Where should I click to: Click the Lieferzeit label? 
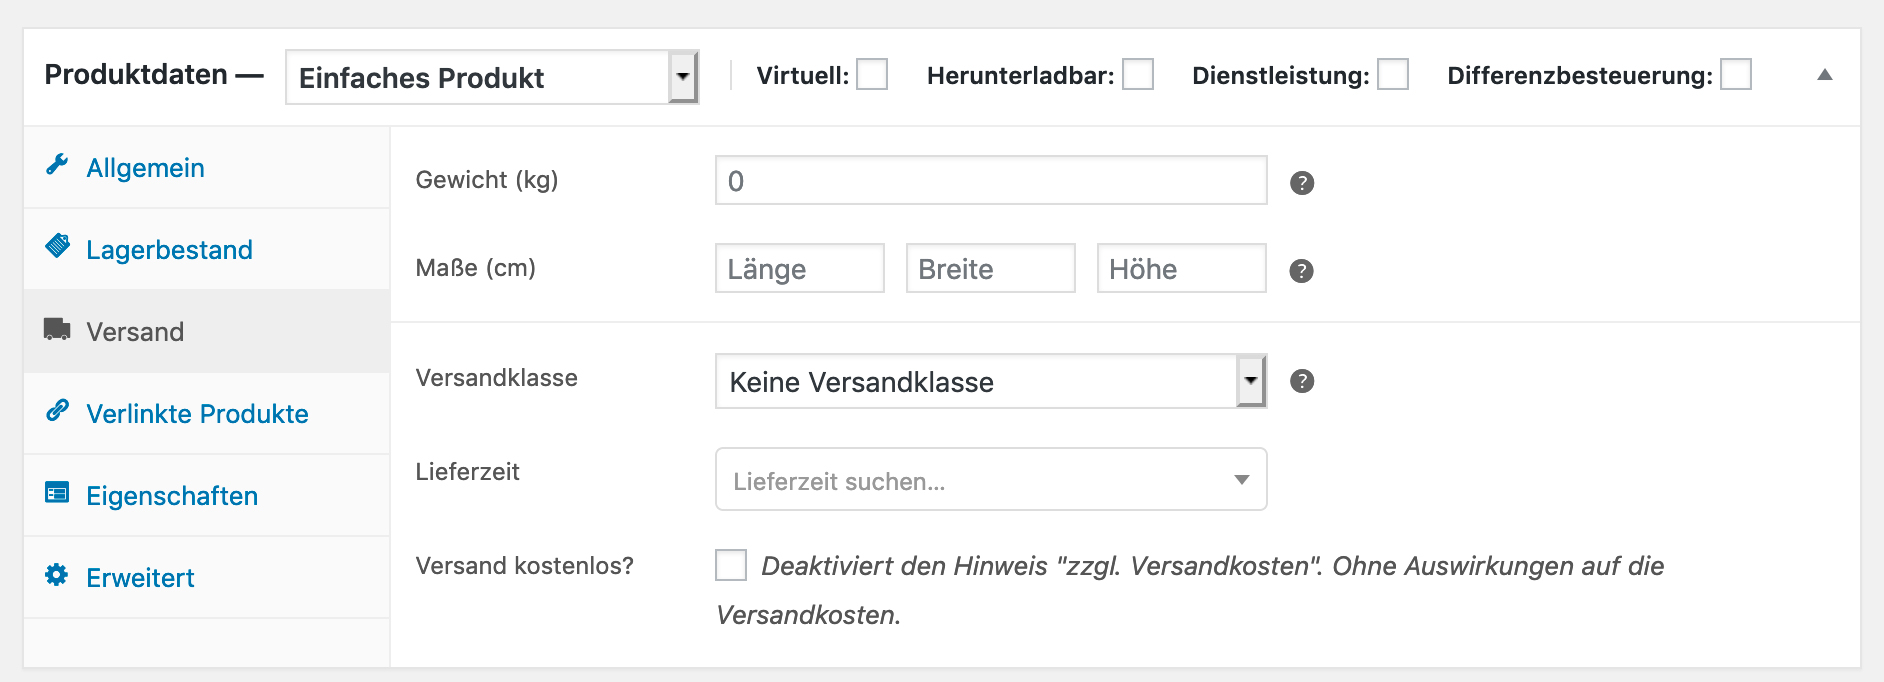point(467,472)
